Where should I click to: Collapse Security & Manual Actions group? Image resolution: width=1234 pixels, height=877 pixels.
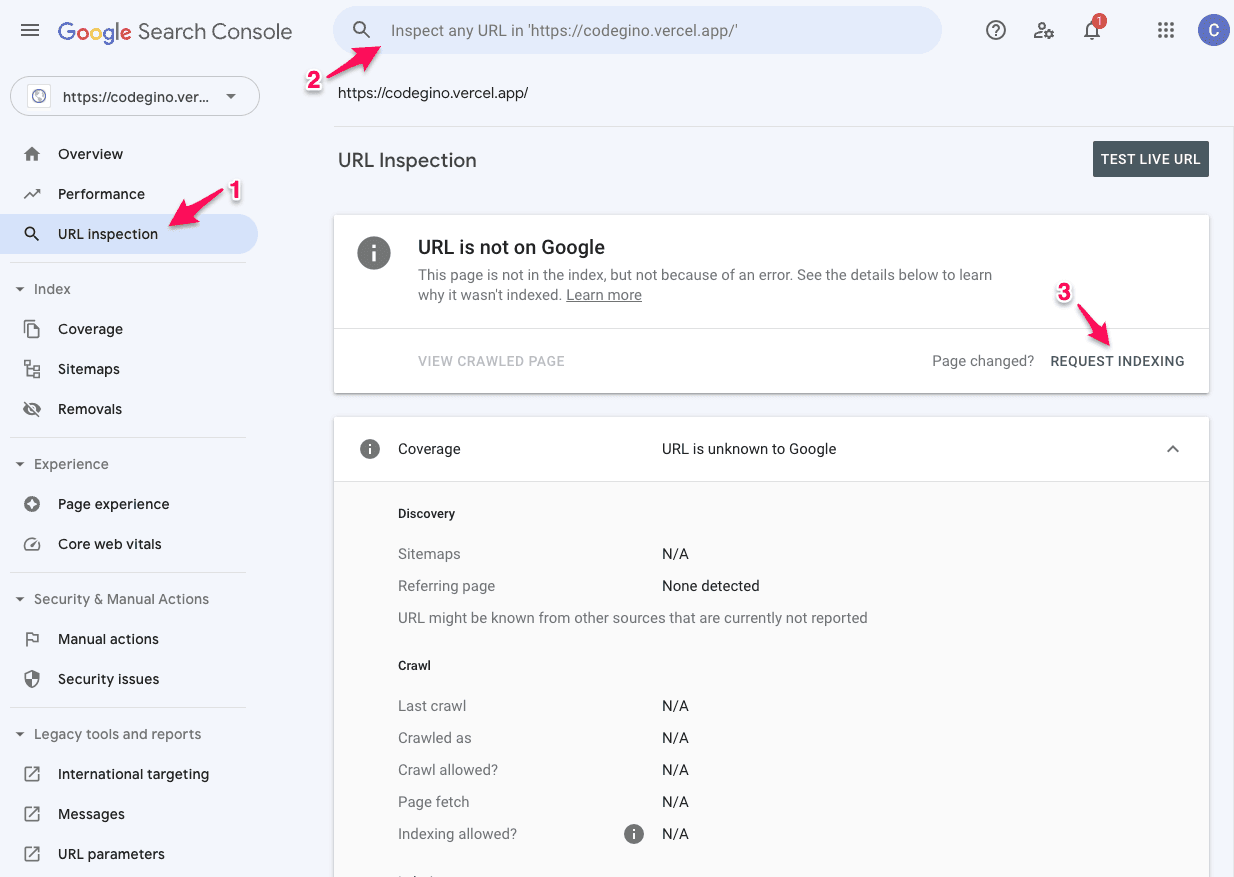19,599
